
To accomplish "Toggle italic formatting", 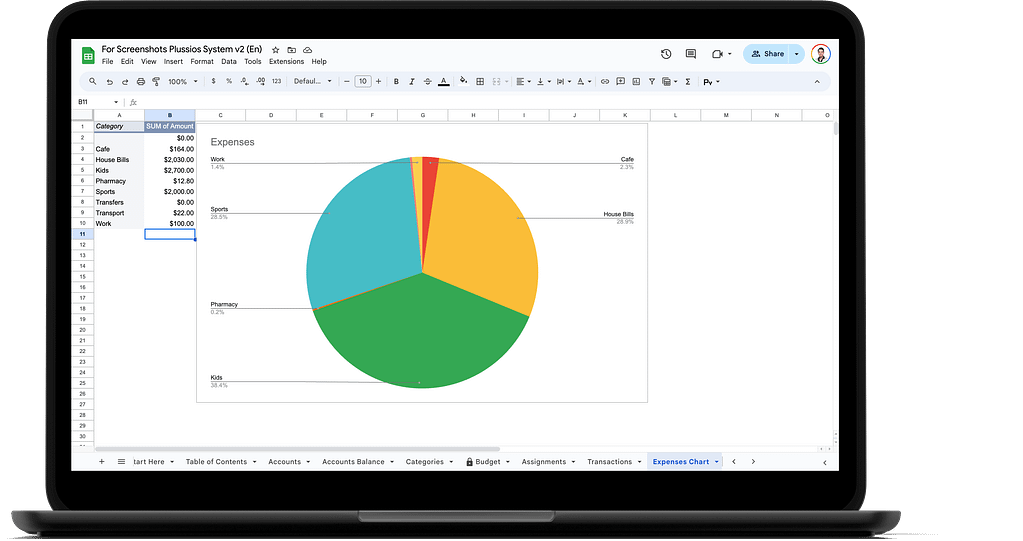I will point(412,82).
